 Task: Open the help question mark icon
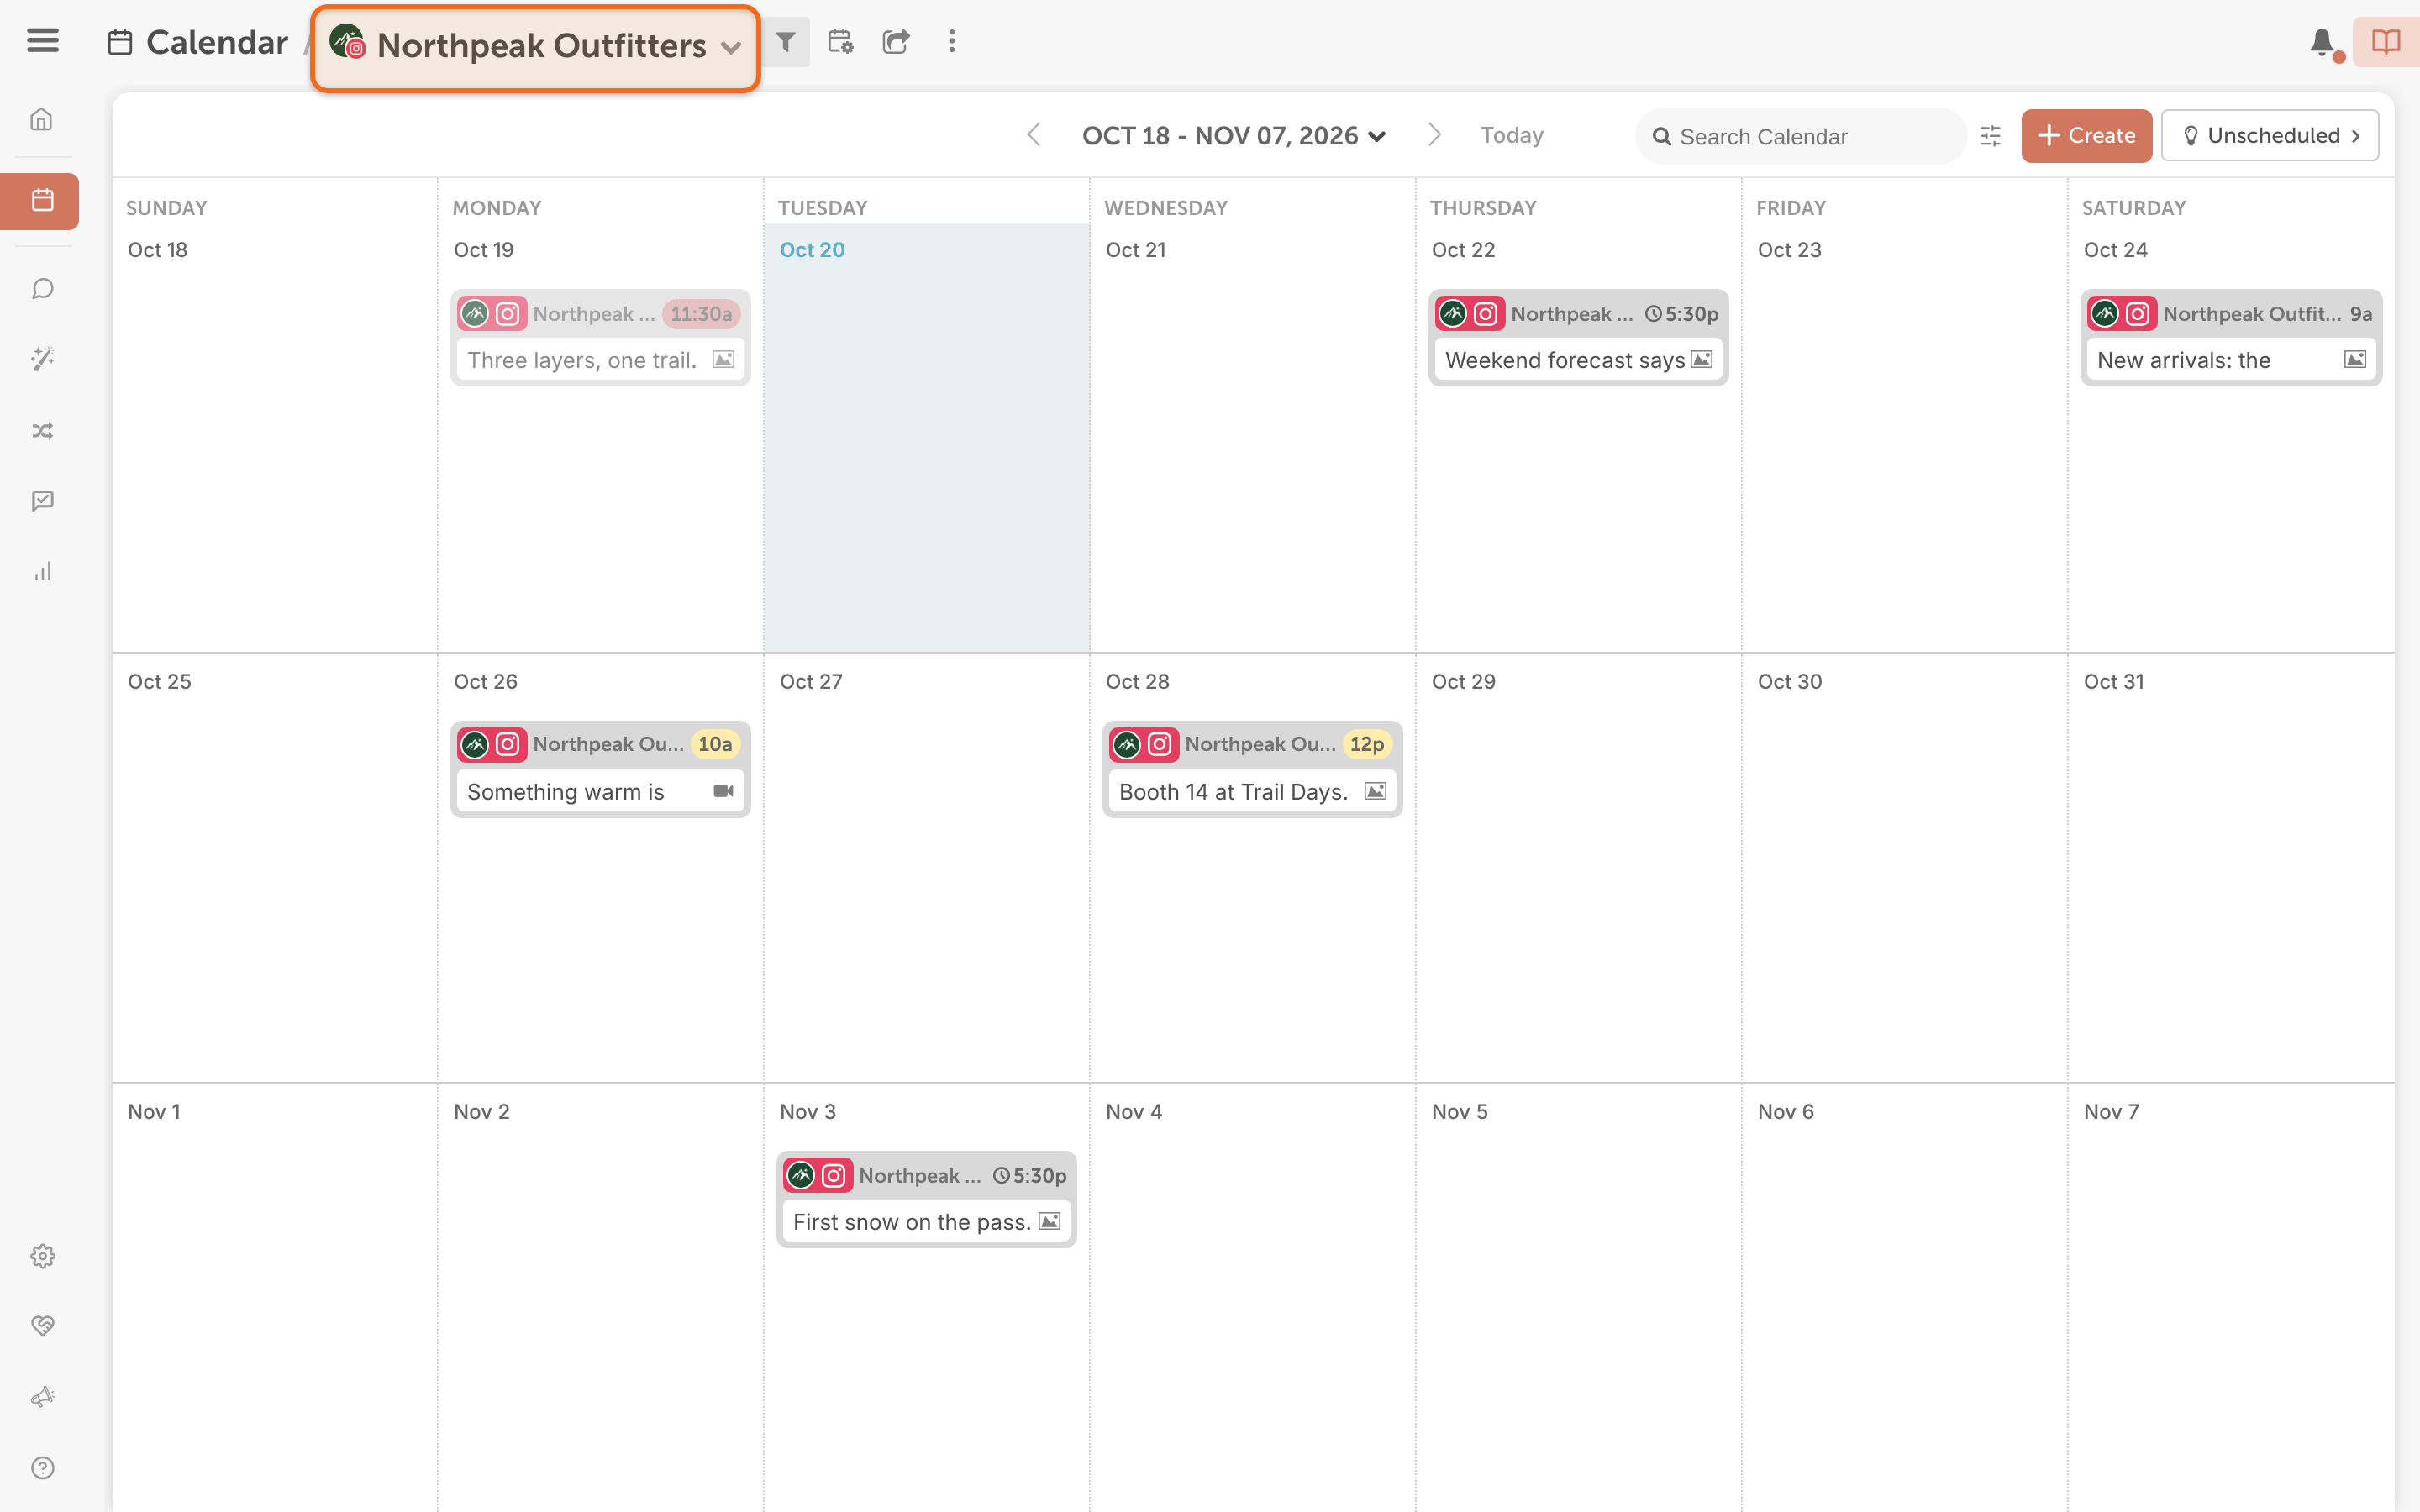point(42,1467)
